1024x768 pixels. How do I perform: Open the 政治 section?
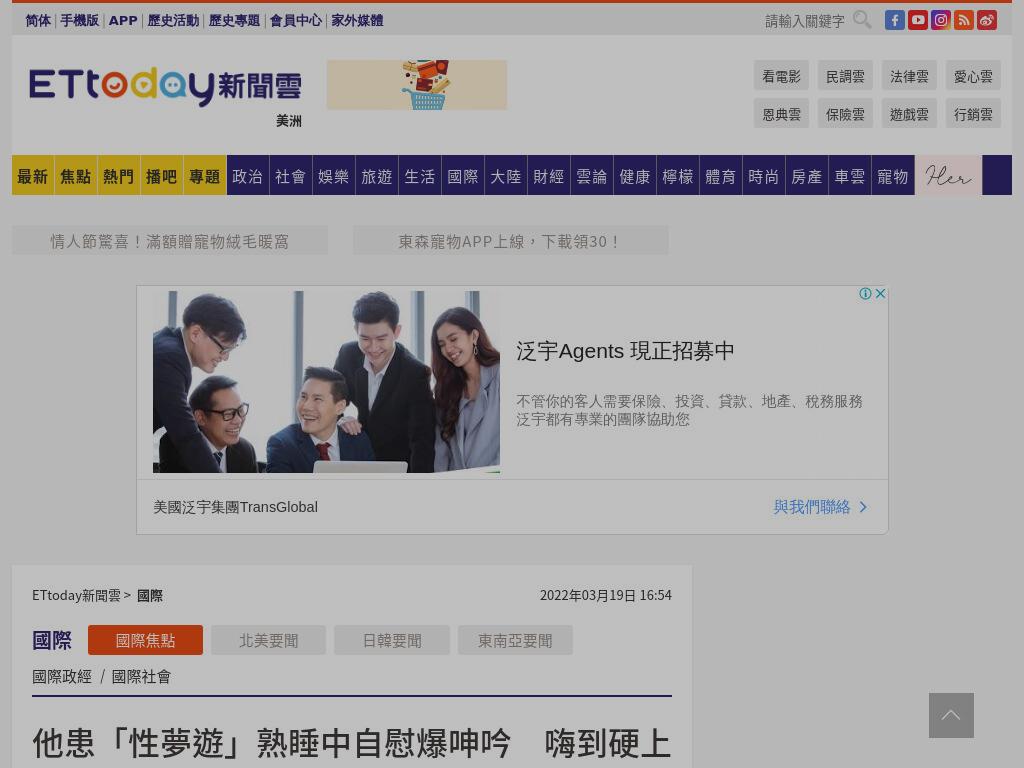248,176
